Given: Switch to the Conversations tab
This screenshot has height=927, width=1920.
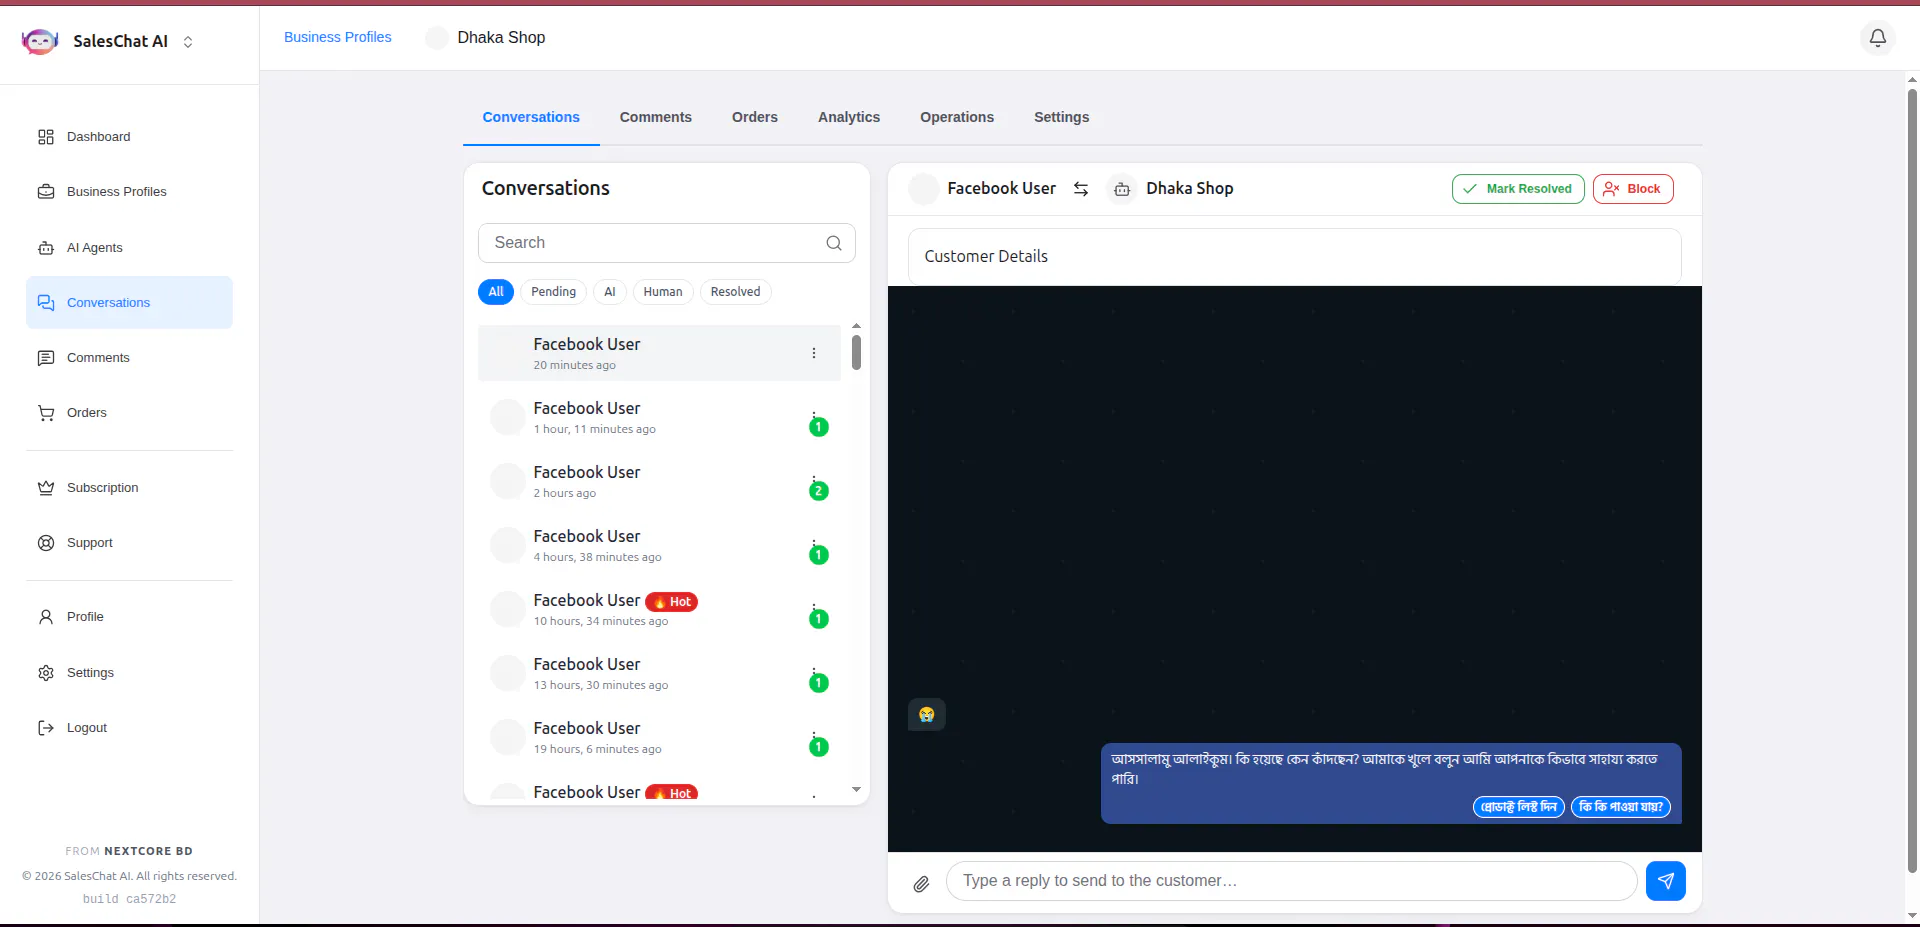Looking at the screenshot, I should coord(531,117).
